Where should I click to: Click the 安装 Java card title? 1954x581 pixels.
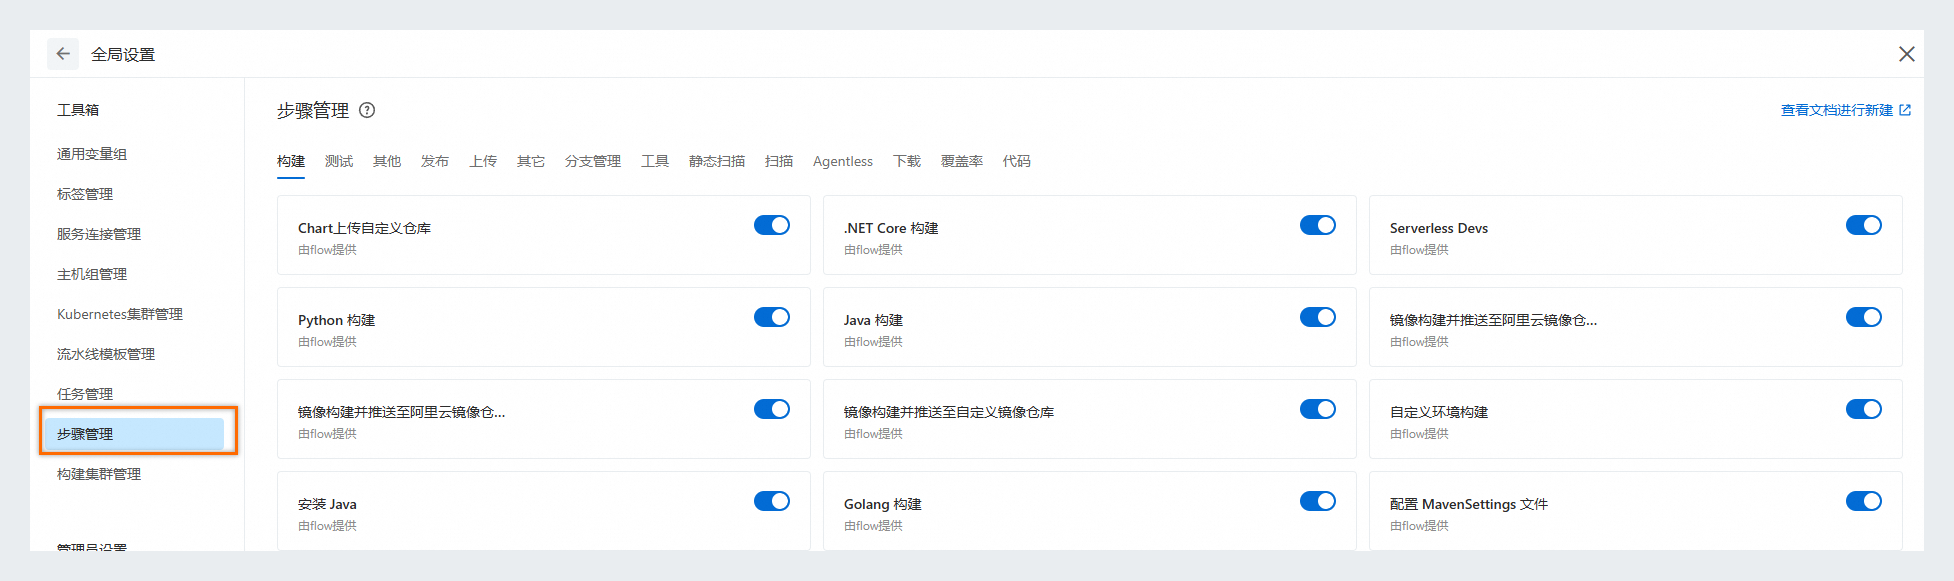click(327, 504)
